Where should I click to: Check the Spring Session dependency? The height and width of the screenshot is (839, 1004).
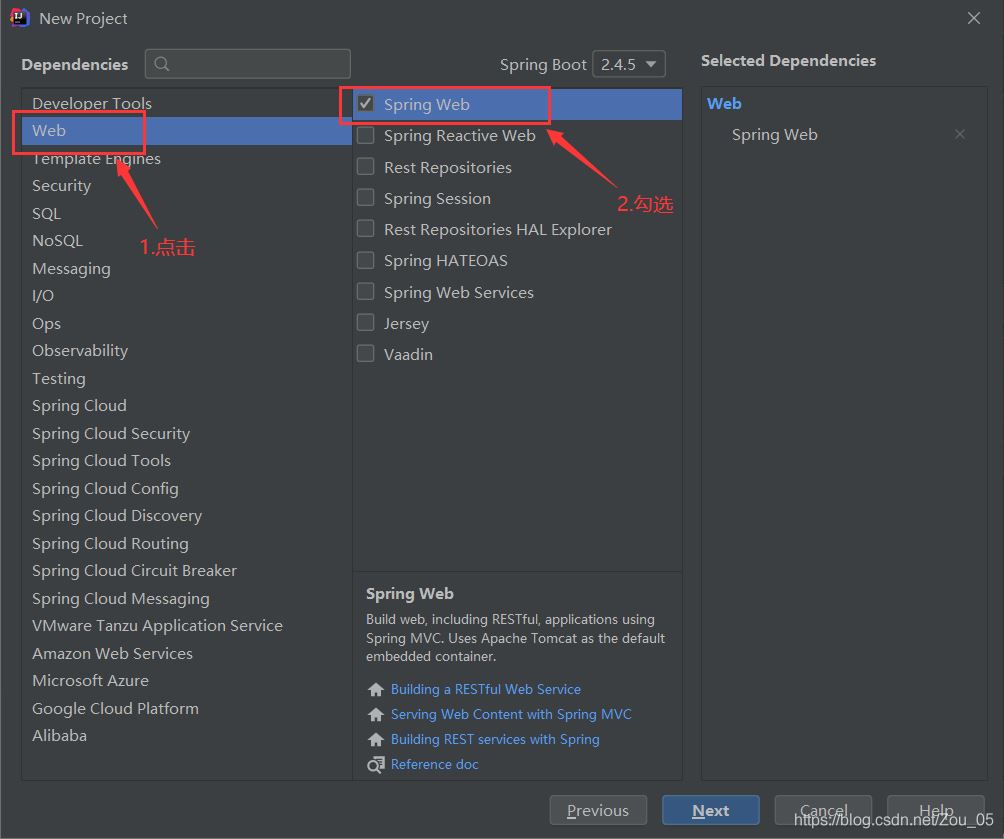point(366,198)
